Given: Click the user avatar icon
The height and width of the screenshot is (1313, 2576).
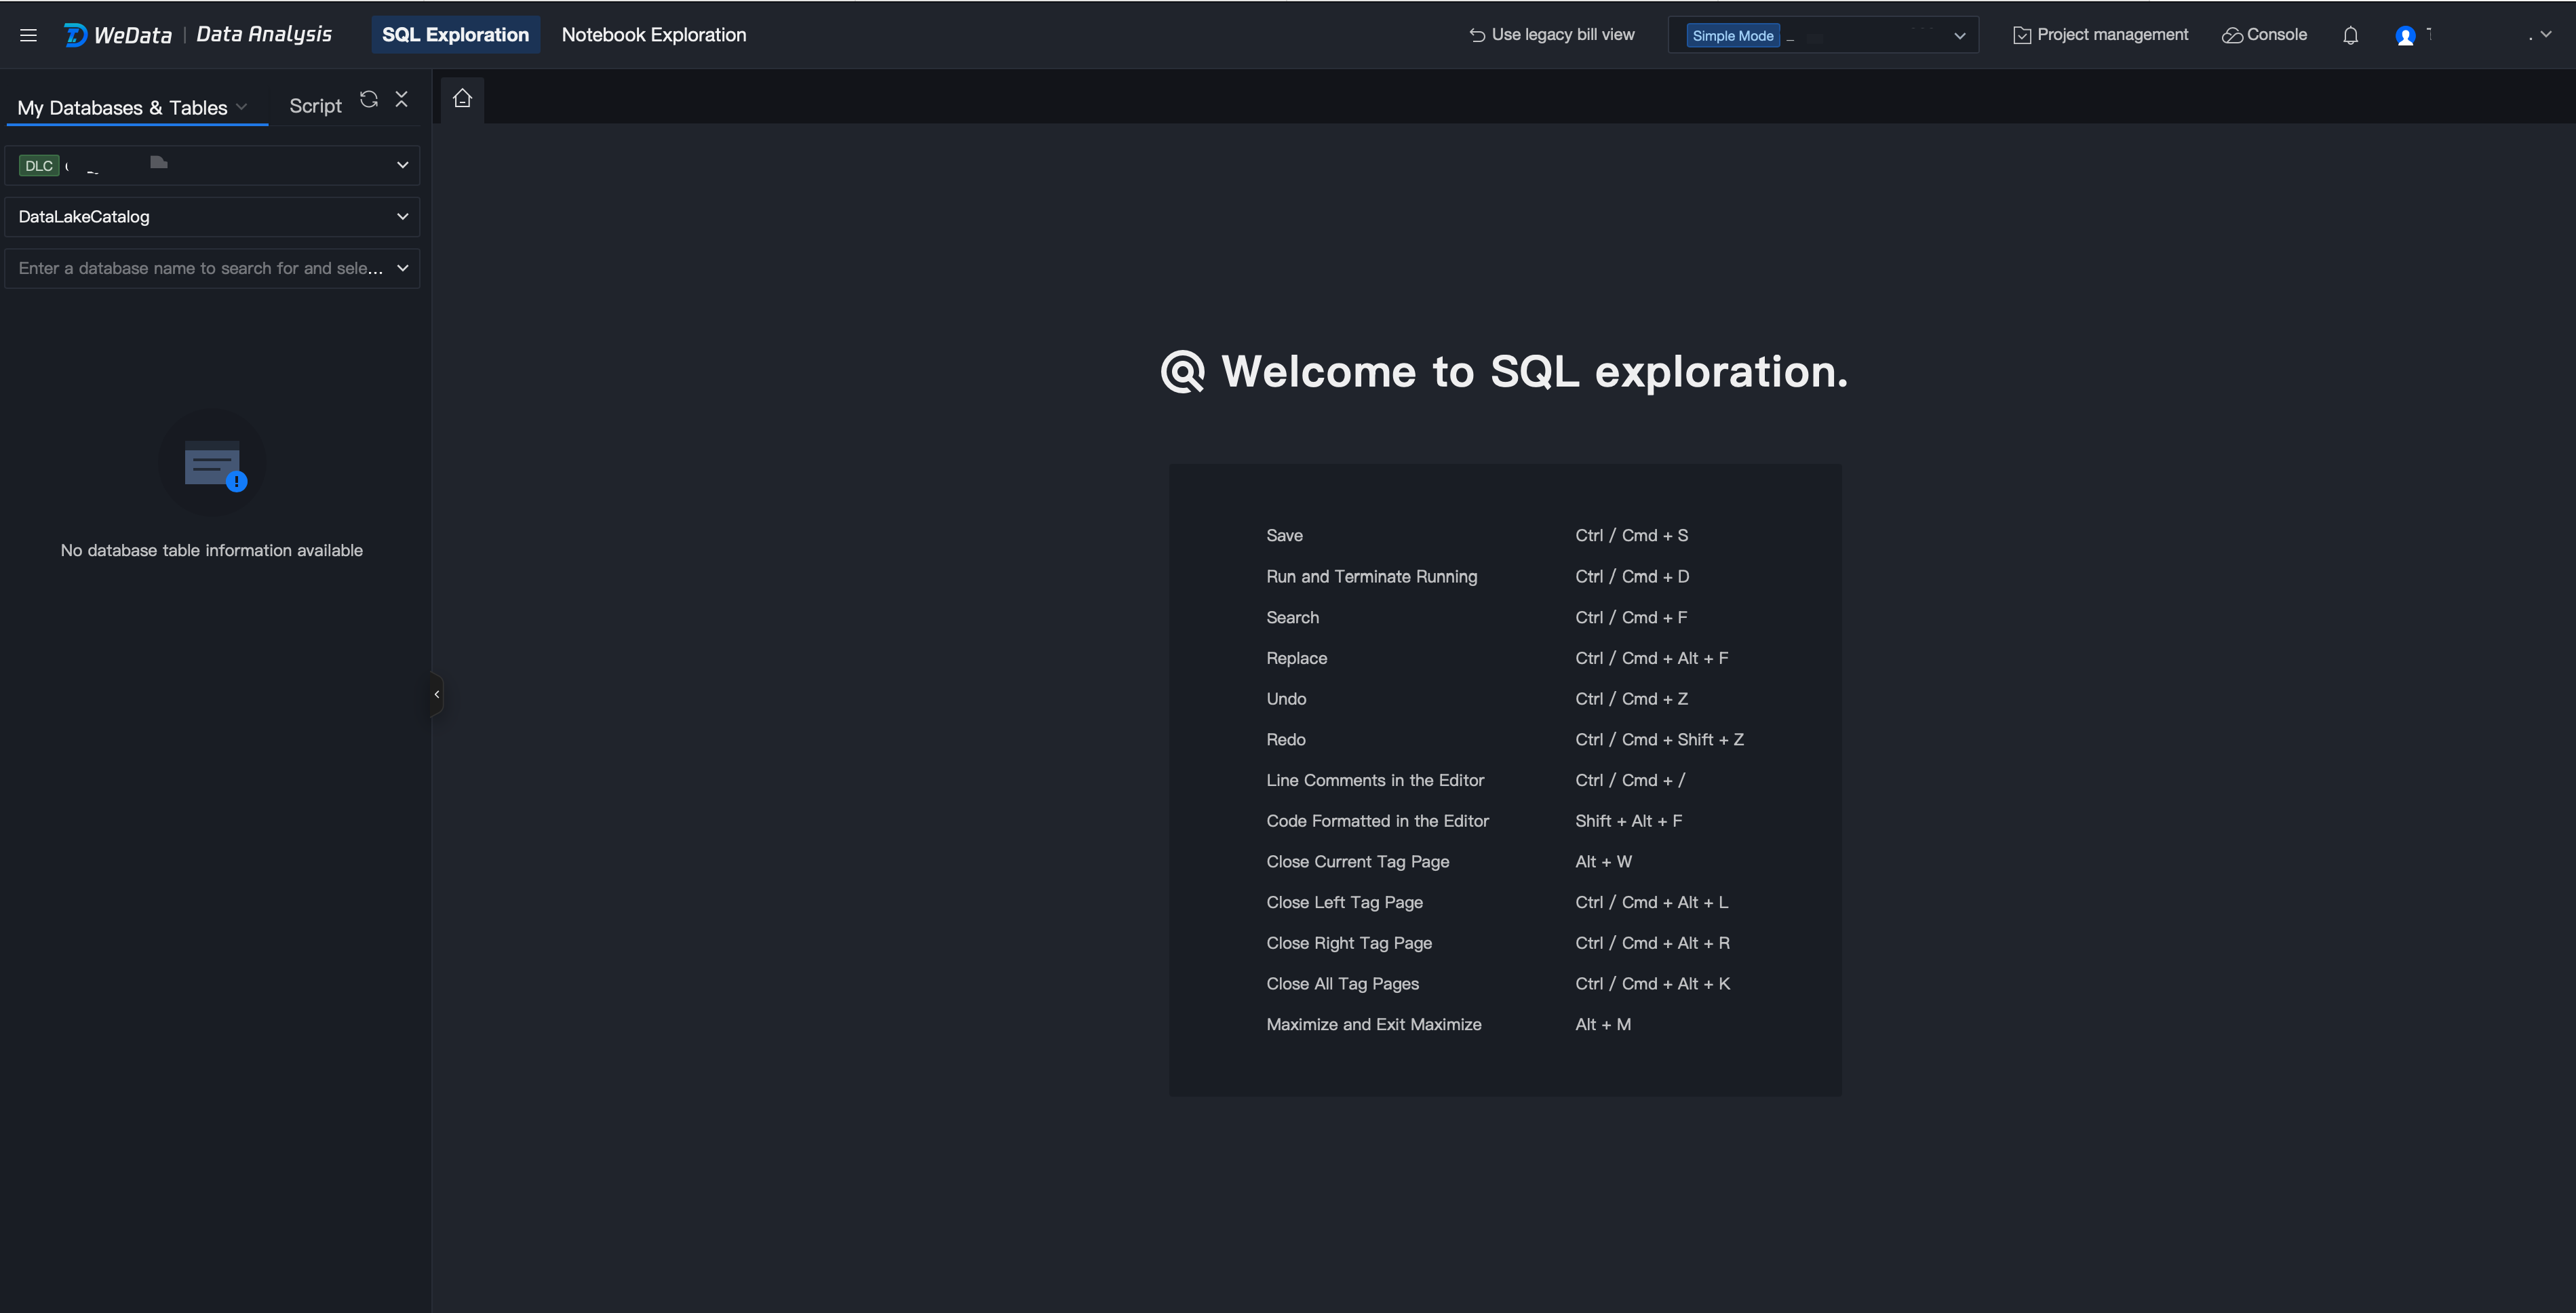Looking at the screenshot, I should (2405, 36).
